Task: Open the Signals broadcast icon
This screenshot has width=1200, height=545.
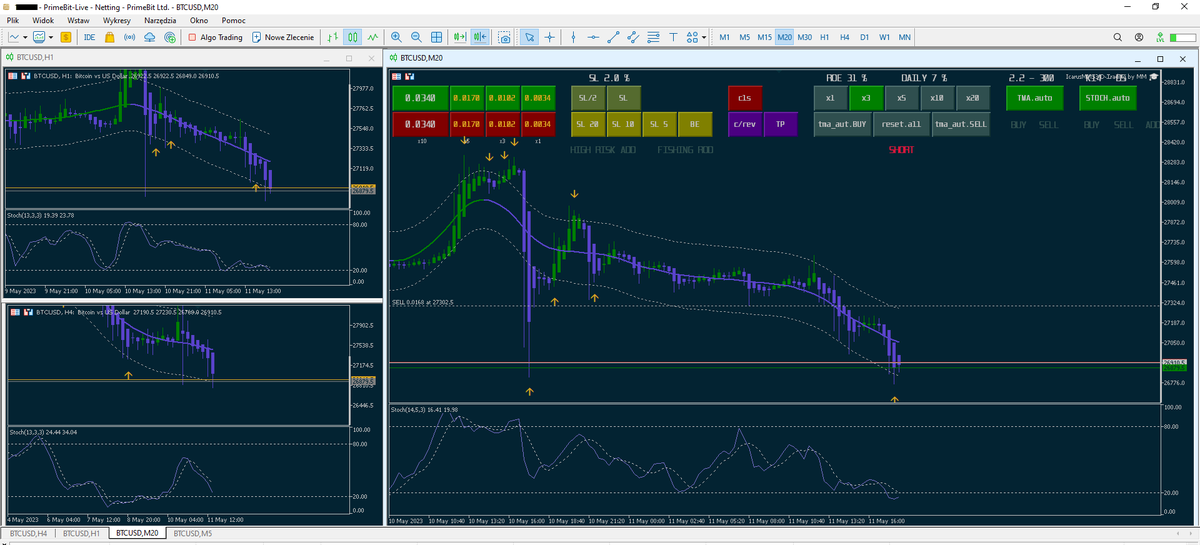Action: (x=129, y=37)
